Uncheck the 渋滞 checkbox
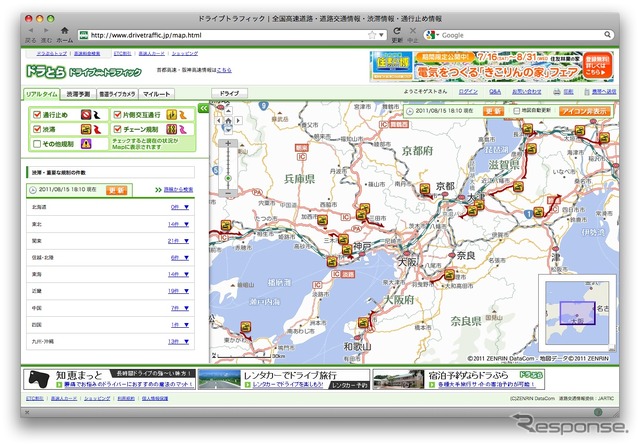The height and width of the screenshot is (446, 640). [x=37, y=129]
